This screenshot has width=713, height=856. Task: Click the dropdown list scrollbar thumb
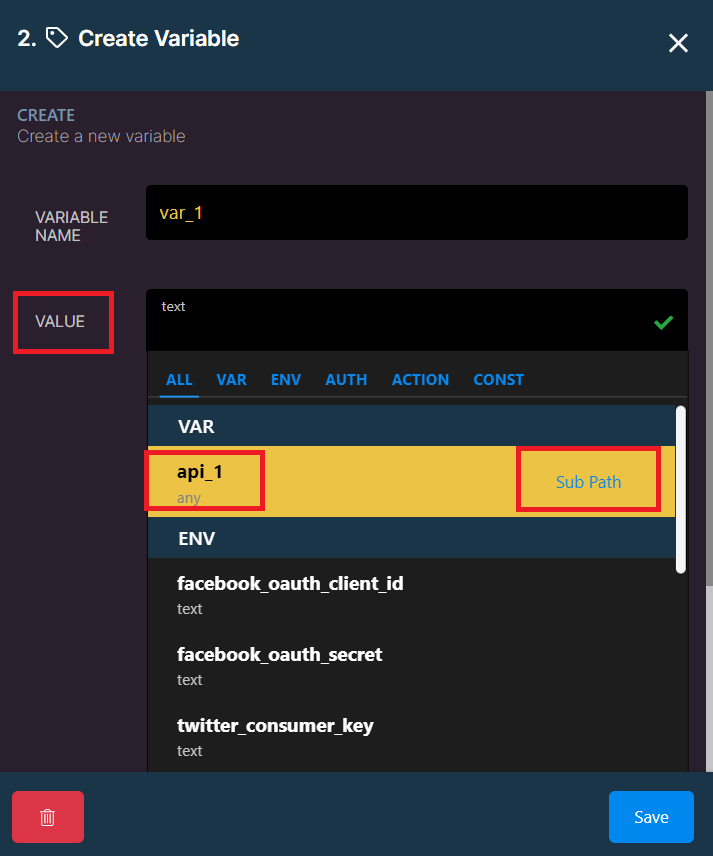point(680,490)
